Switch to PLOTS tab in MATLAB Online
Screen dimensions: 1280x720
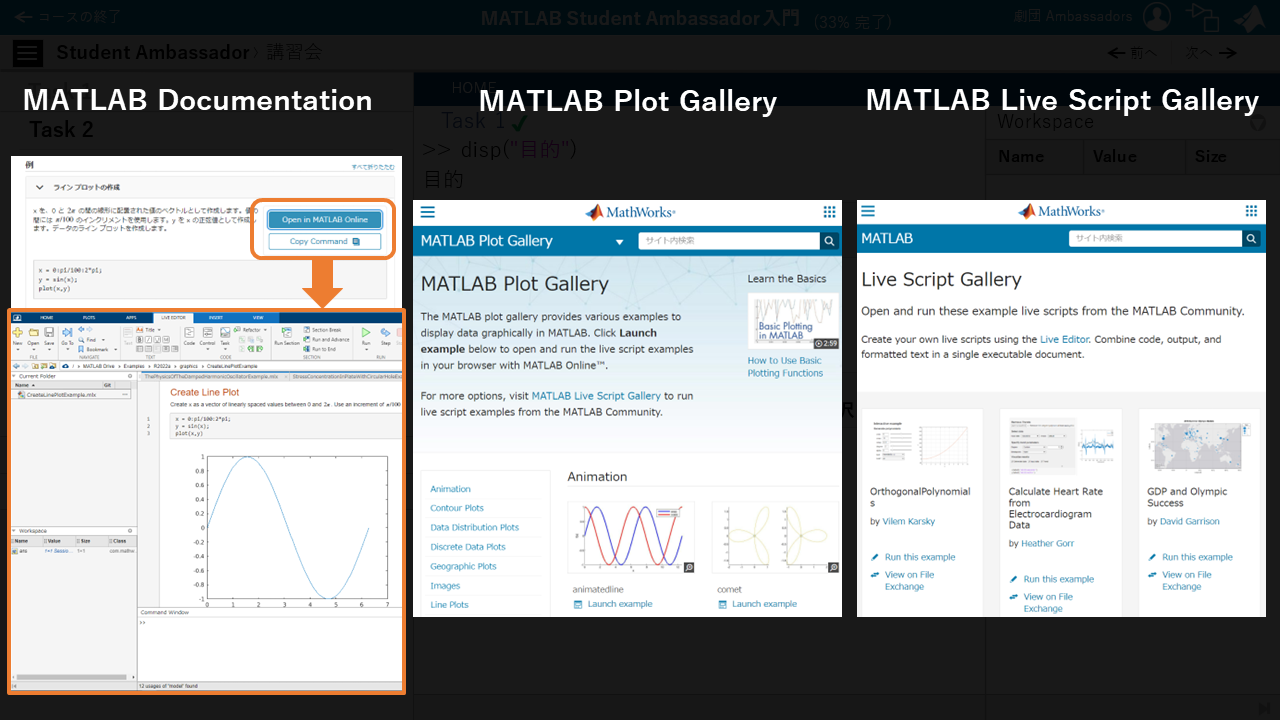point(89,318)
